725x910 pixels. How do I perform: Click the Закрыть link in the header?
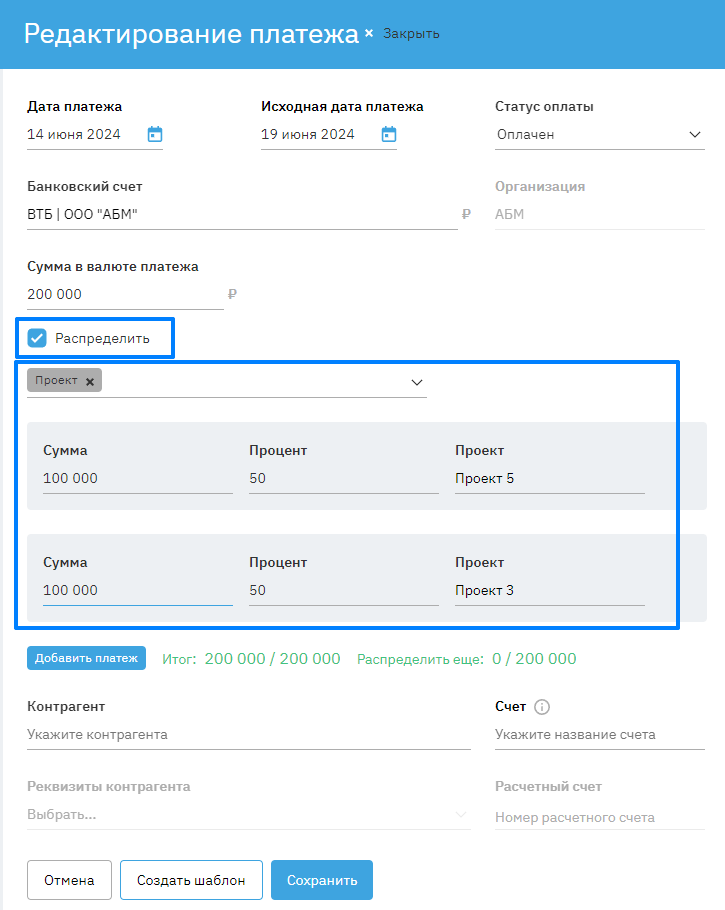[411, 34]
